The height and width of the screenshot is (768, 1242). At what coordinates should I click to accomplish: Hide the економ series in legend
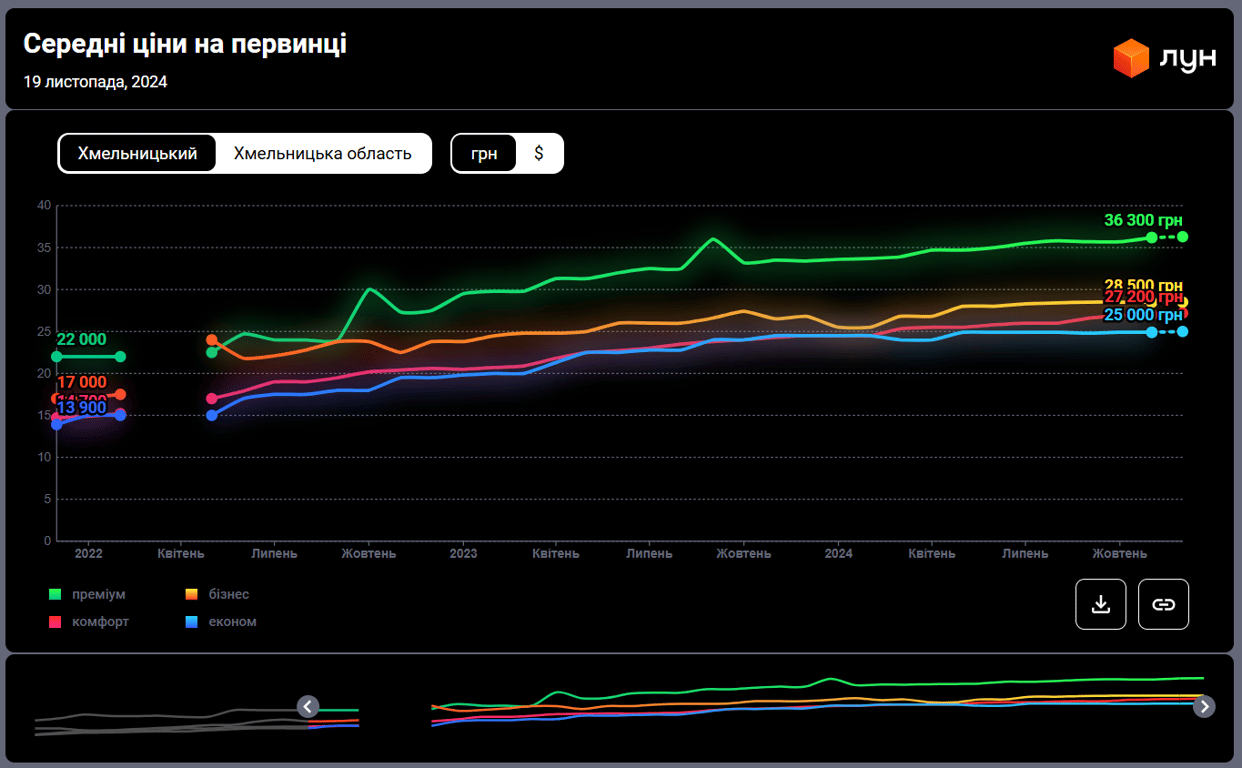pos(232,621)
